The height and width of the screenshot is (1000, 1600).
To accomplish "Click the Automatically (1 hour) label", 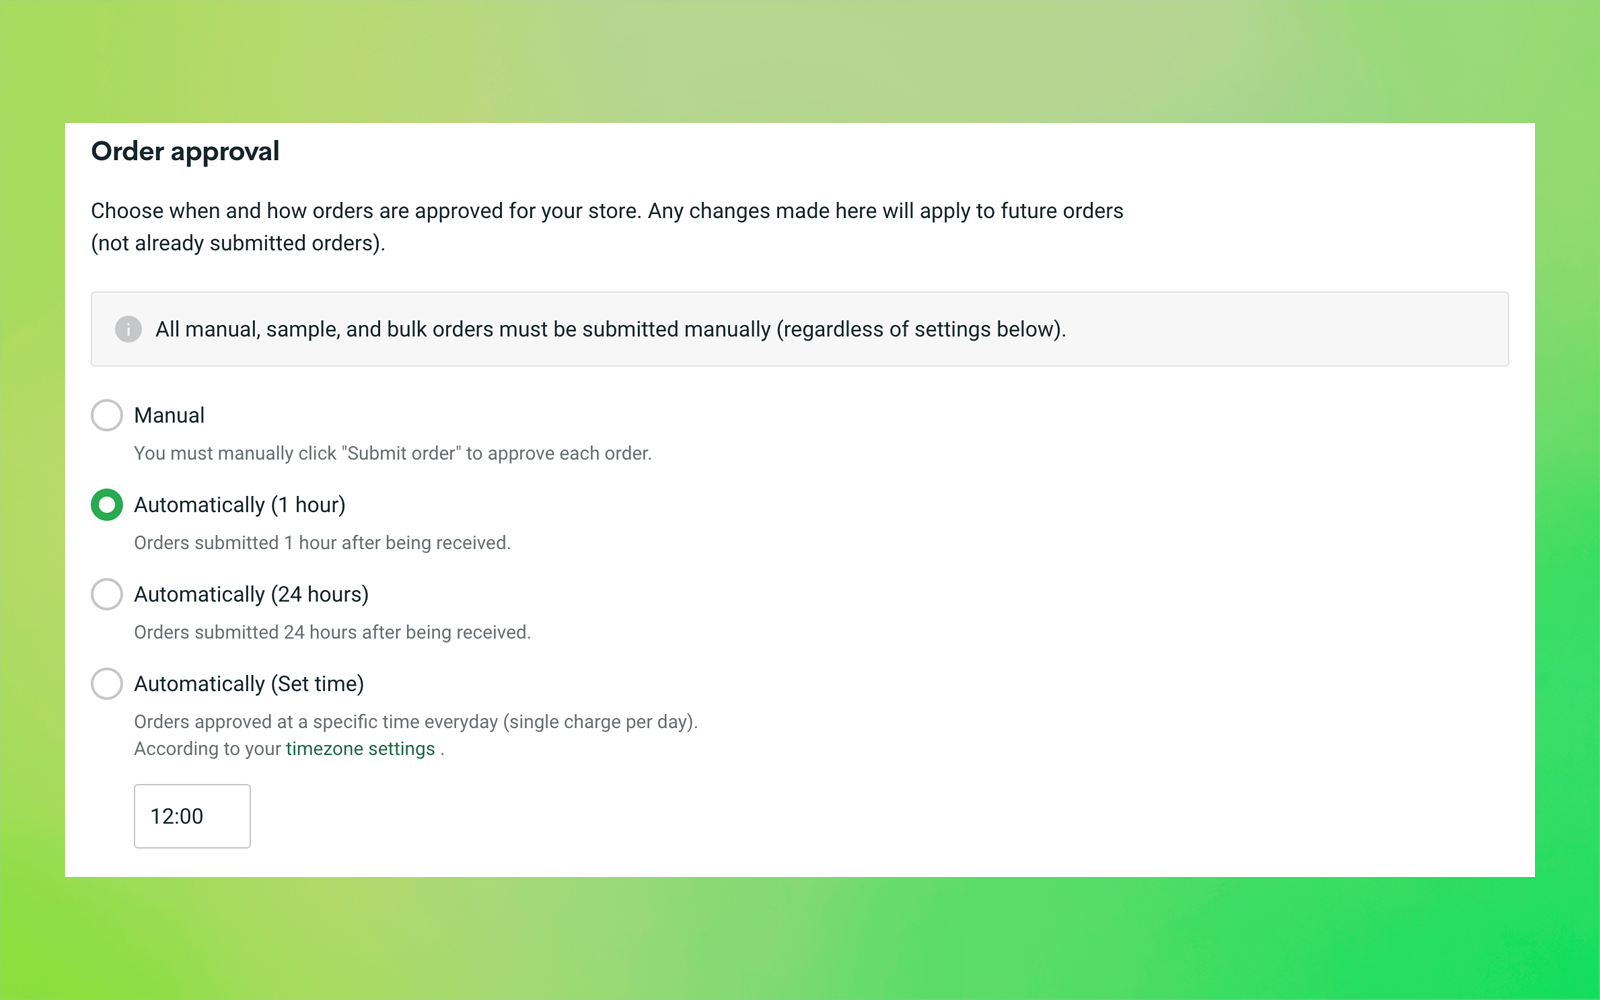I will pos(239,505).
